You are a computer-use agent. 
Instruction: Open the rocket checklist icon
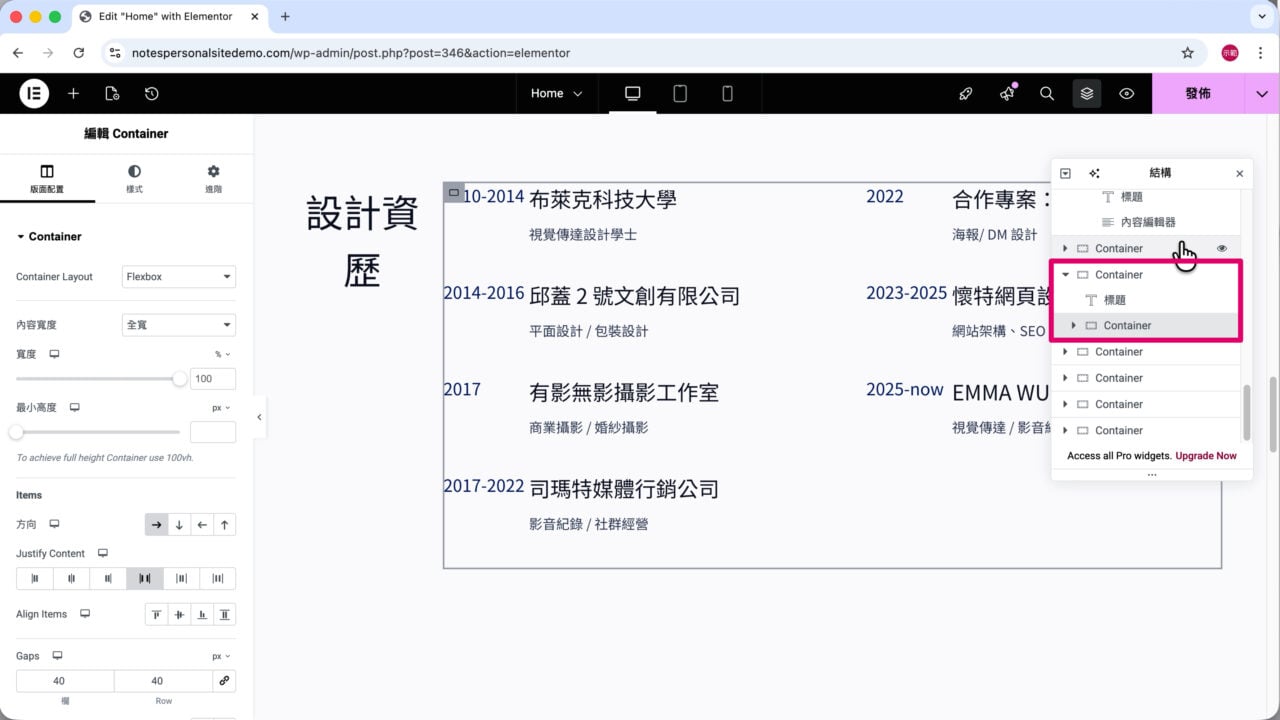965,93
